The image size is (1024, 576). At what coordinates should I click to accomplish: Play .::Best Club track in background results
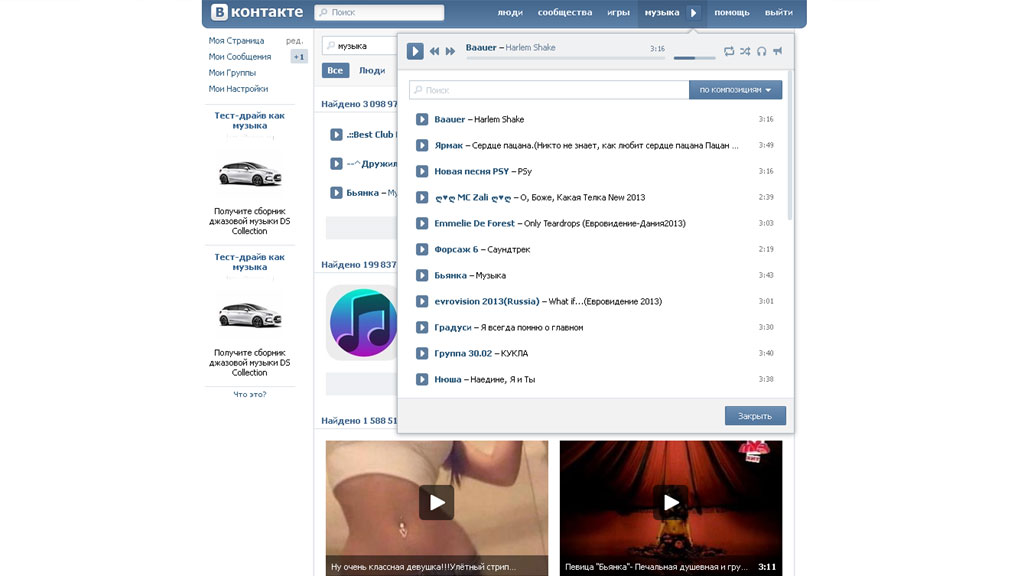(336, 135)
